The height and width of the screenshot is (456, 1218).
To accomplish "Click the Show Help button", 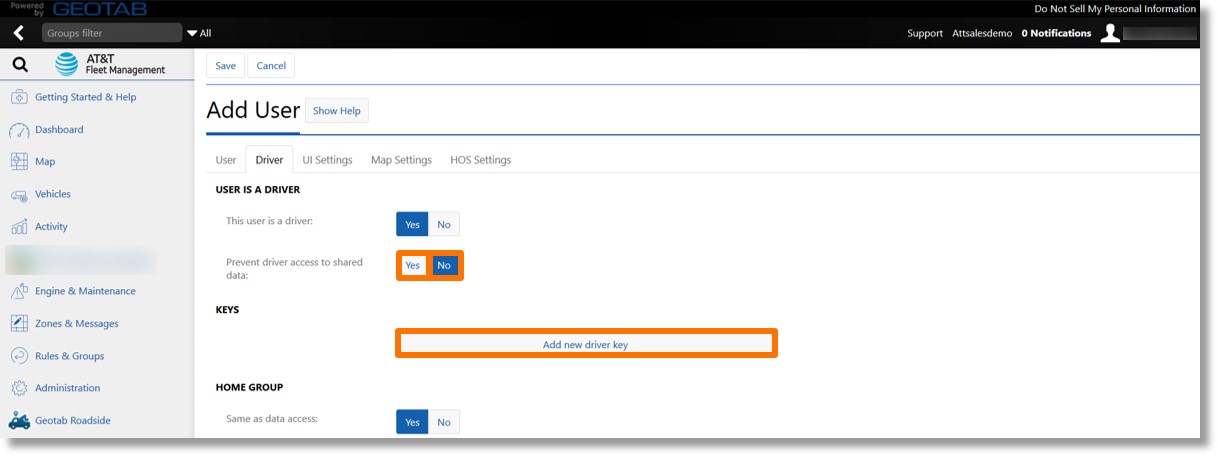I will (337, 111).
